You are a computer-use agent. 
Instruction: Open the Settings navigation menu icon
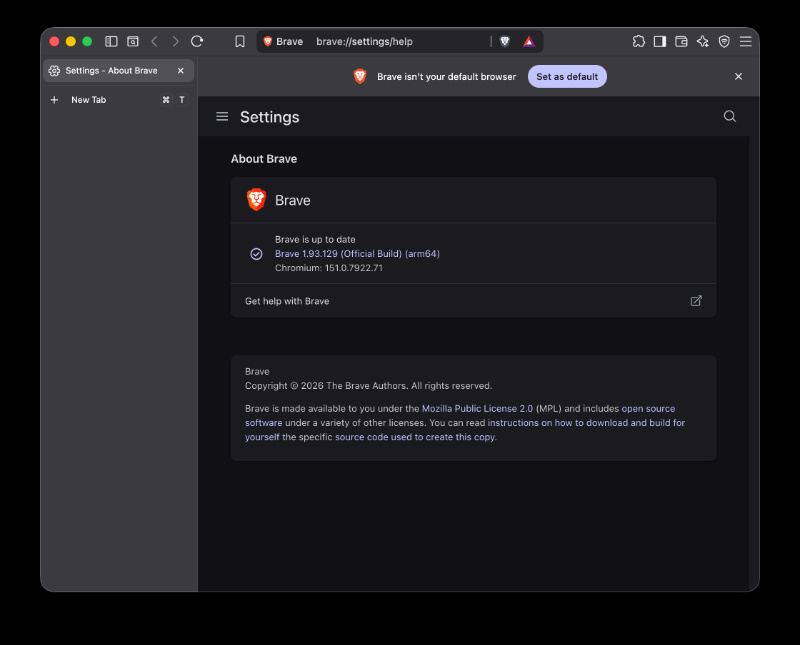pyautogui.click(x=222, y=117)
